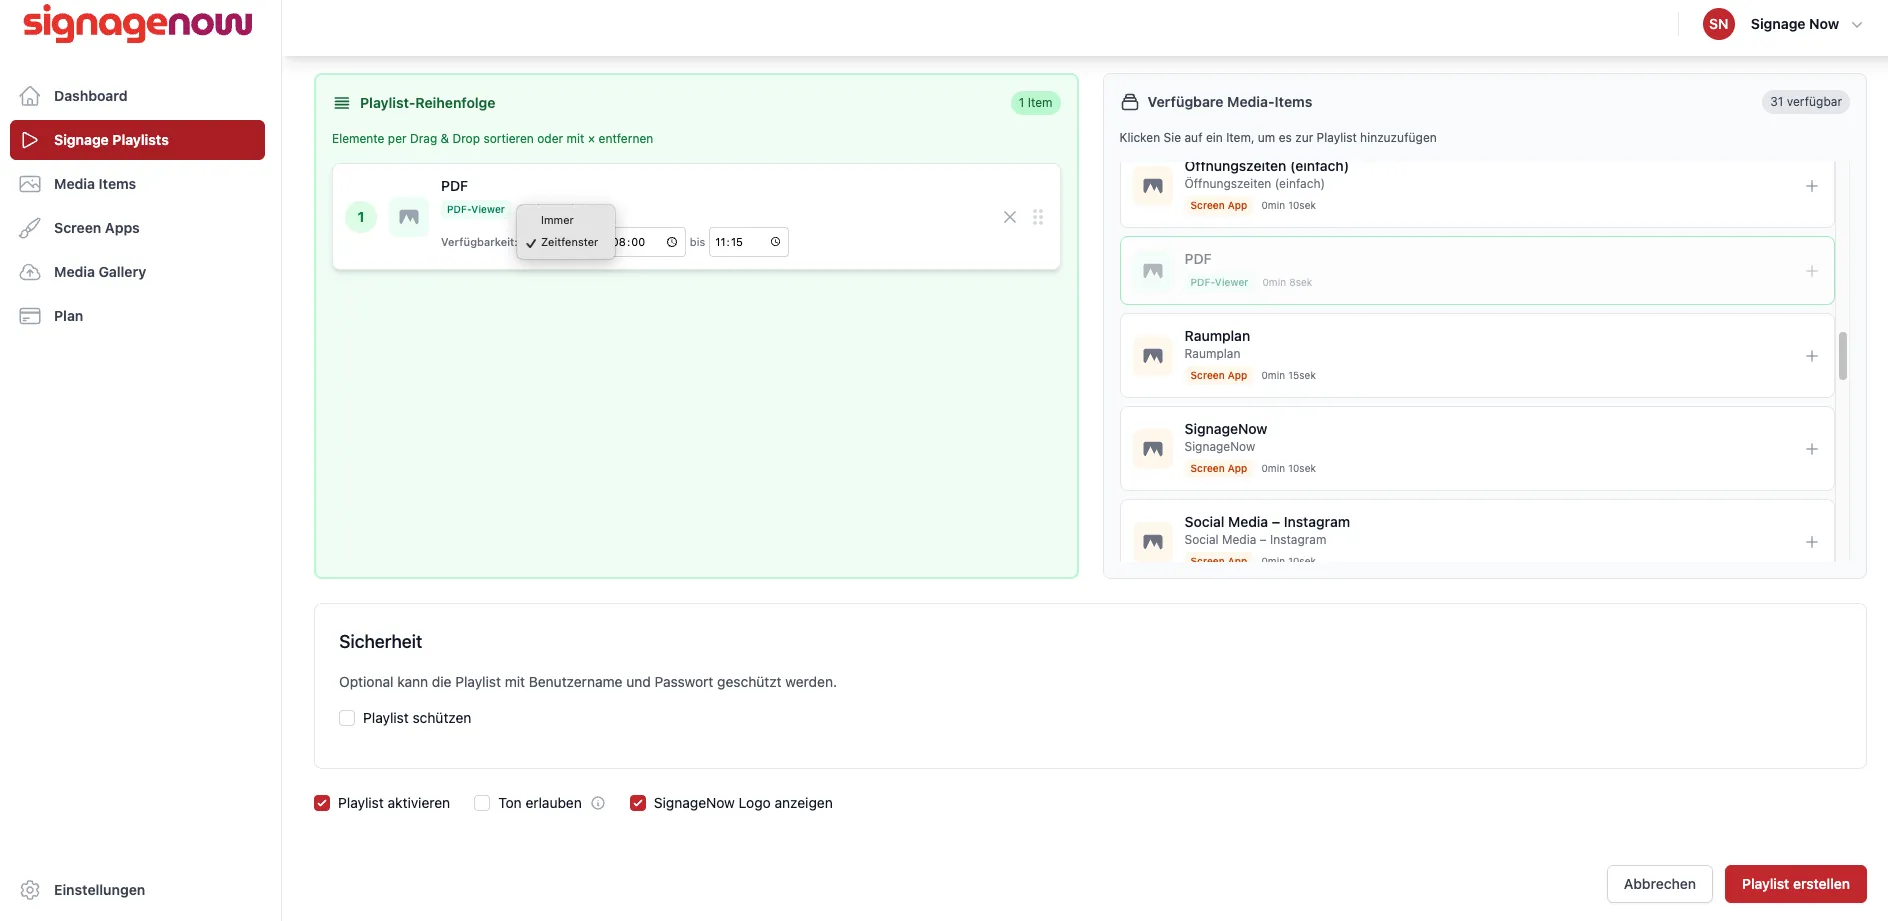Viewport: 1888px width, 921px height.
Task: Enable the Playlist schützen checkbox
Action: click(347, 718)
